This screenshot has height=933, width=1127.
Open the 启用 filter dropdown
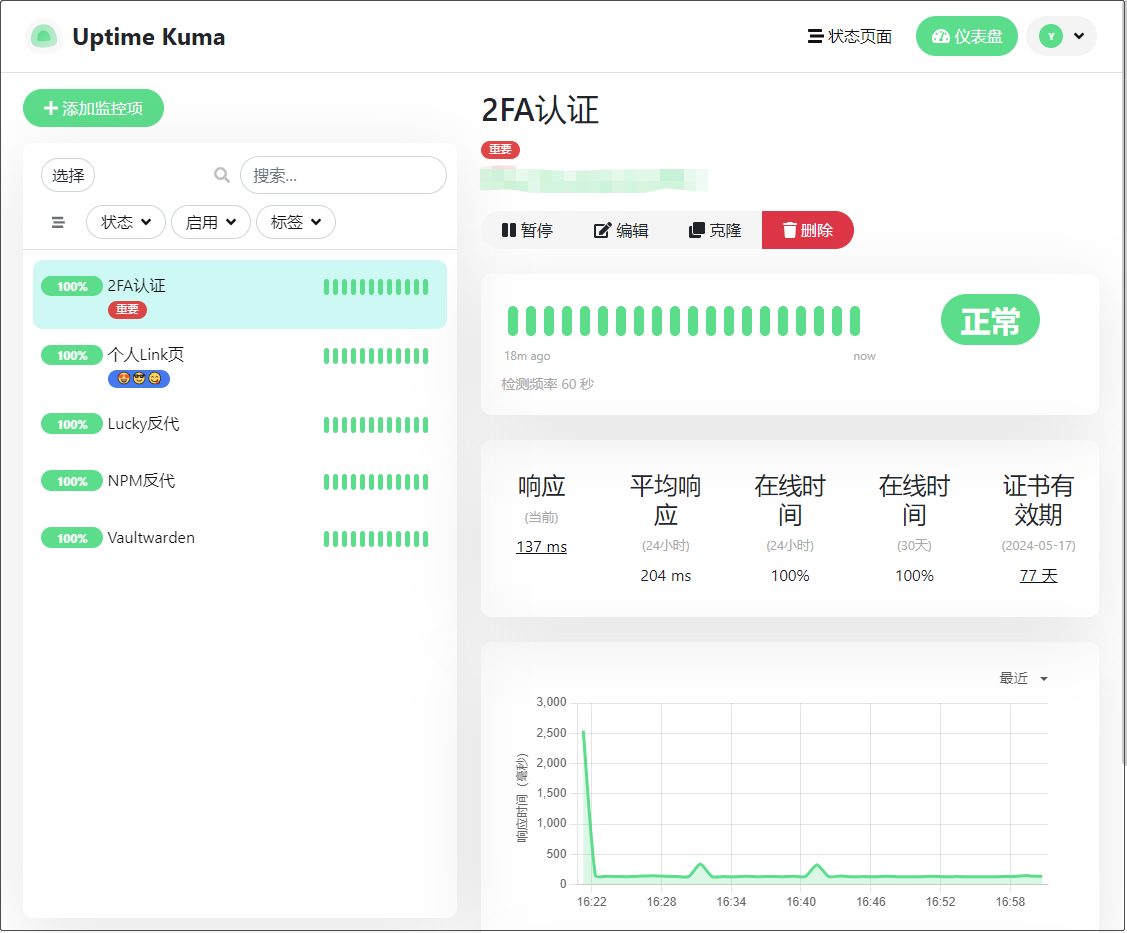[211, 222]
